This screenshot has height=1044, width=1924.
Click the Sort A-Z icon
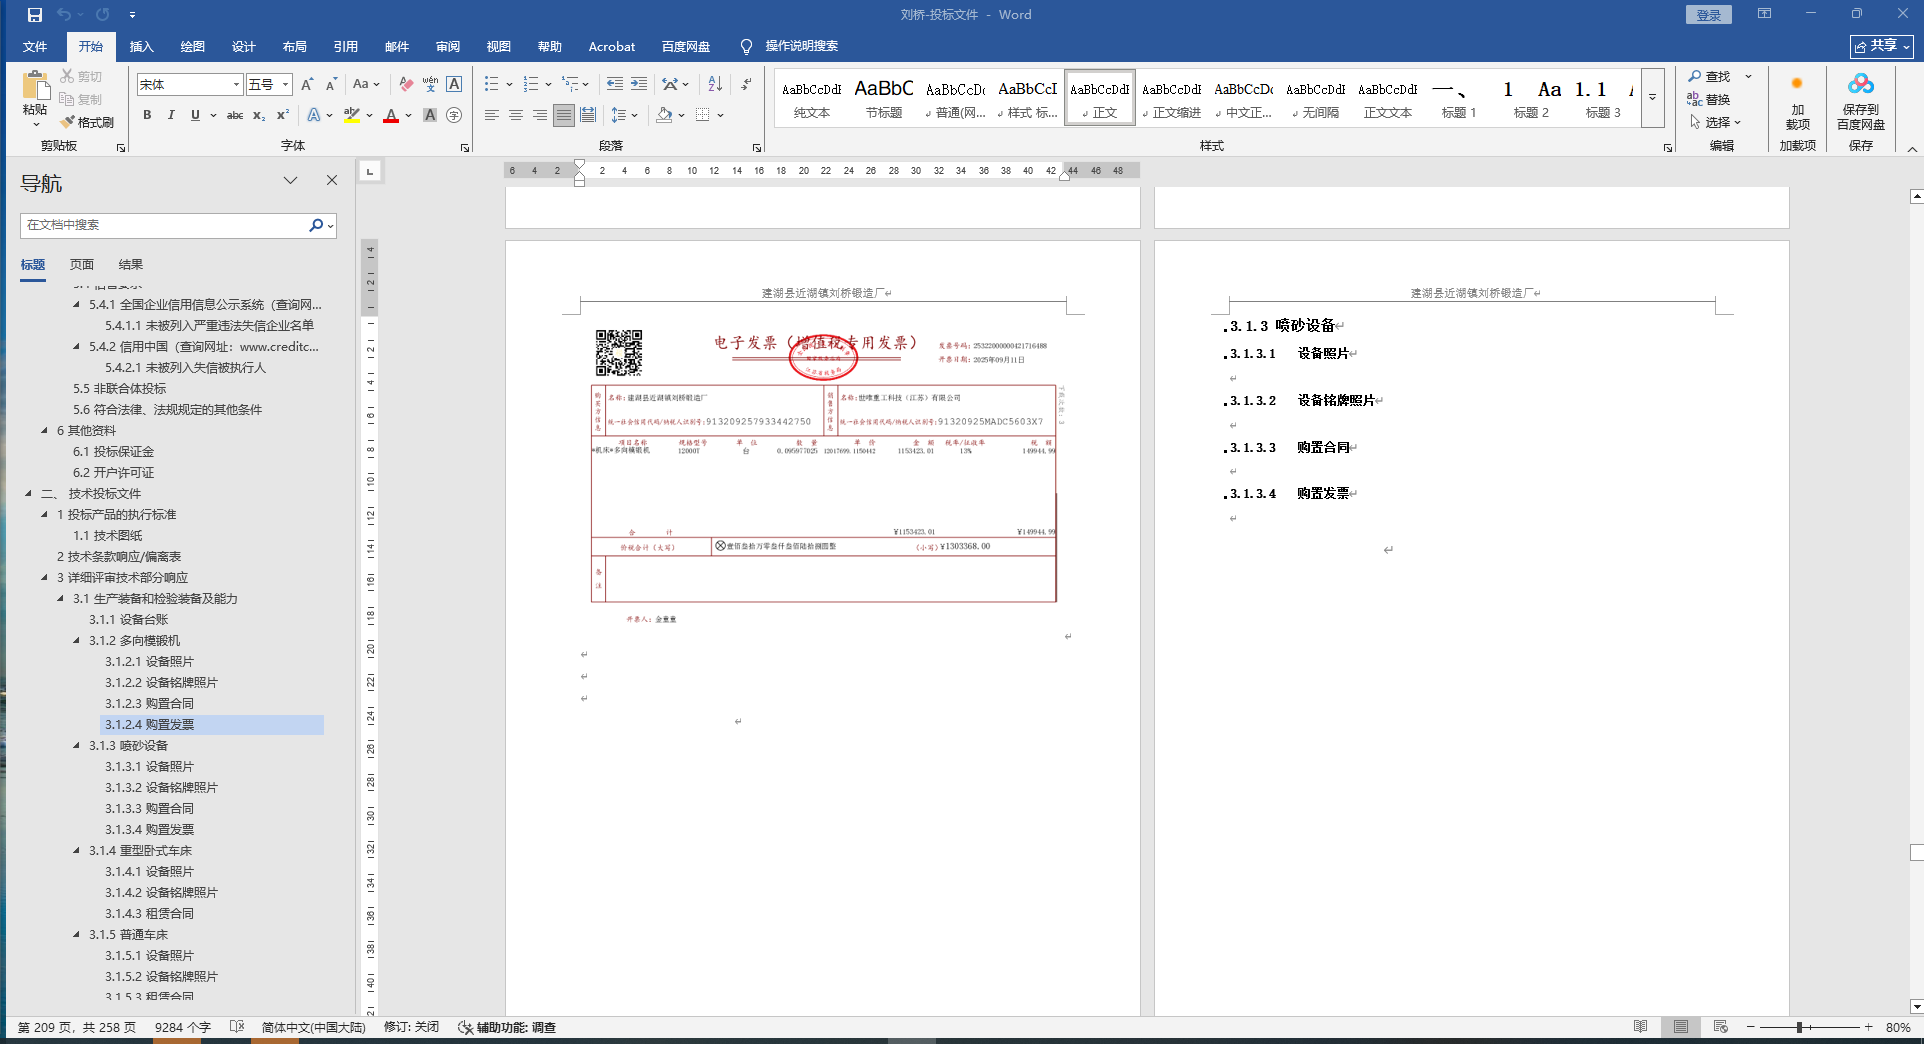pyautogui.click(x=715, y=85)
